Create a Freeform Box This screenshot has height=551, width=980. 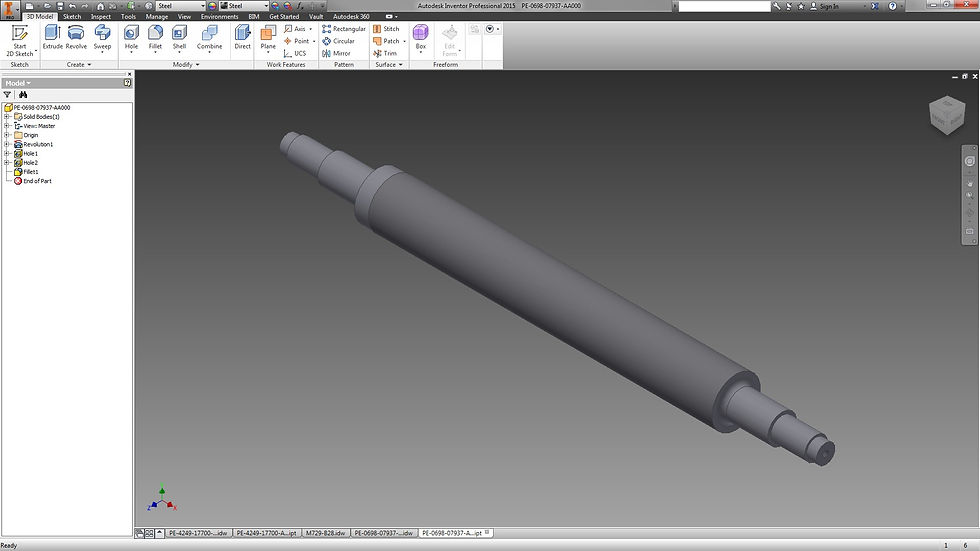pyautogui.click(x=421, y=37)
